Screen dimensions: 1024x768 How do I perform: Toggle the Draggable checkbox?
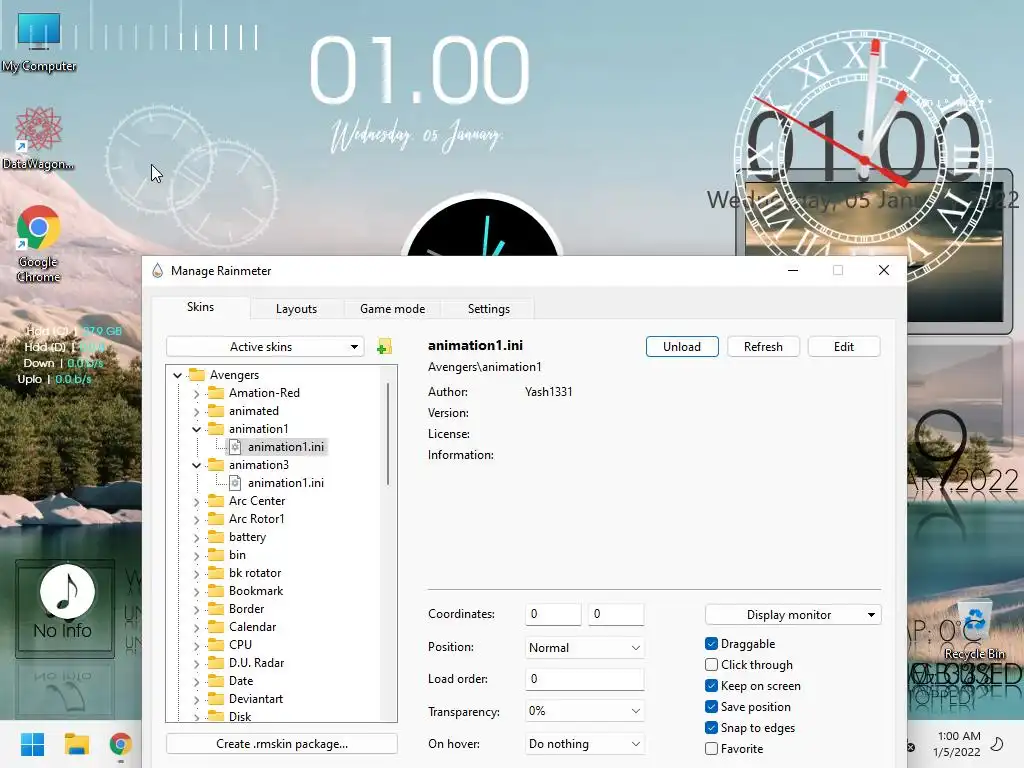(712, 644)
